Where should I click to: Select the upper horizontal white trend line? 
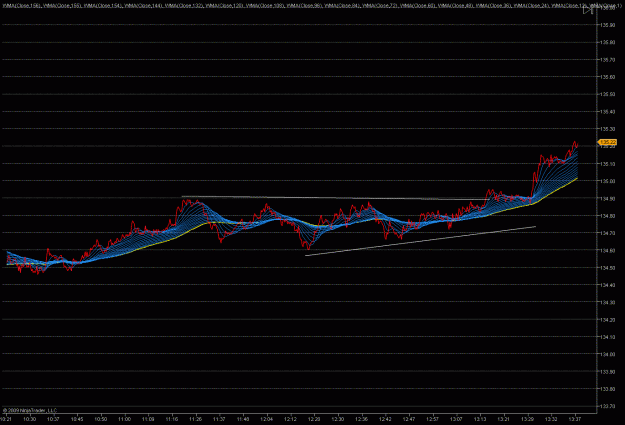[335, 198]
